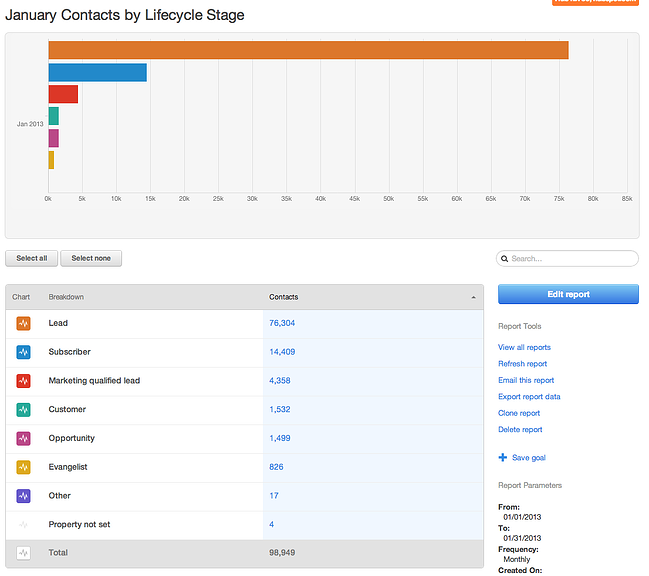Click the Jan 2013 axis label
The width and height of the screenshot is (649, 576).
point(30,124)
